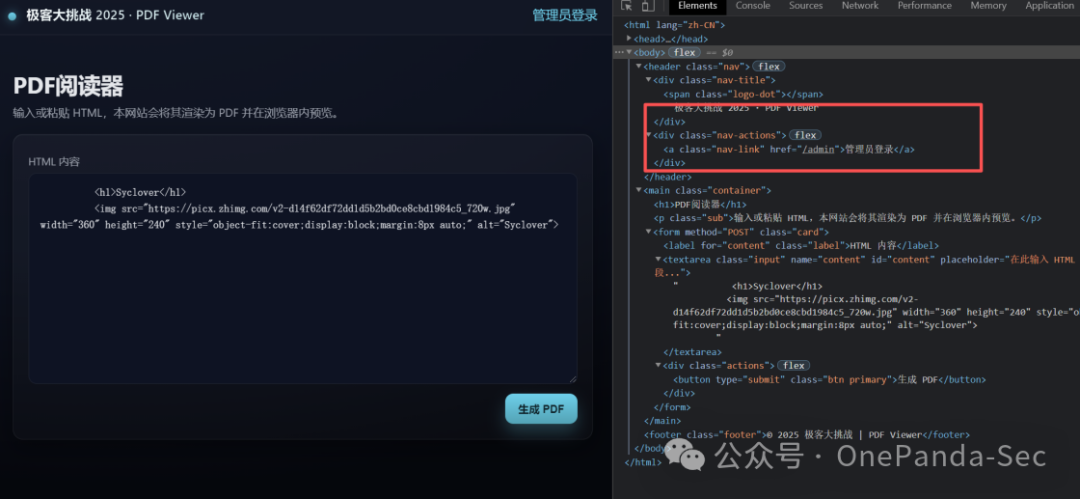
Task: Click inside the HTML 内容 textarea
Action: pos(302,278)
